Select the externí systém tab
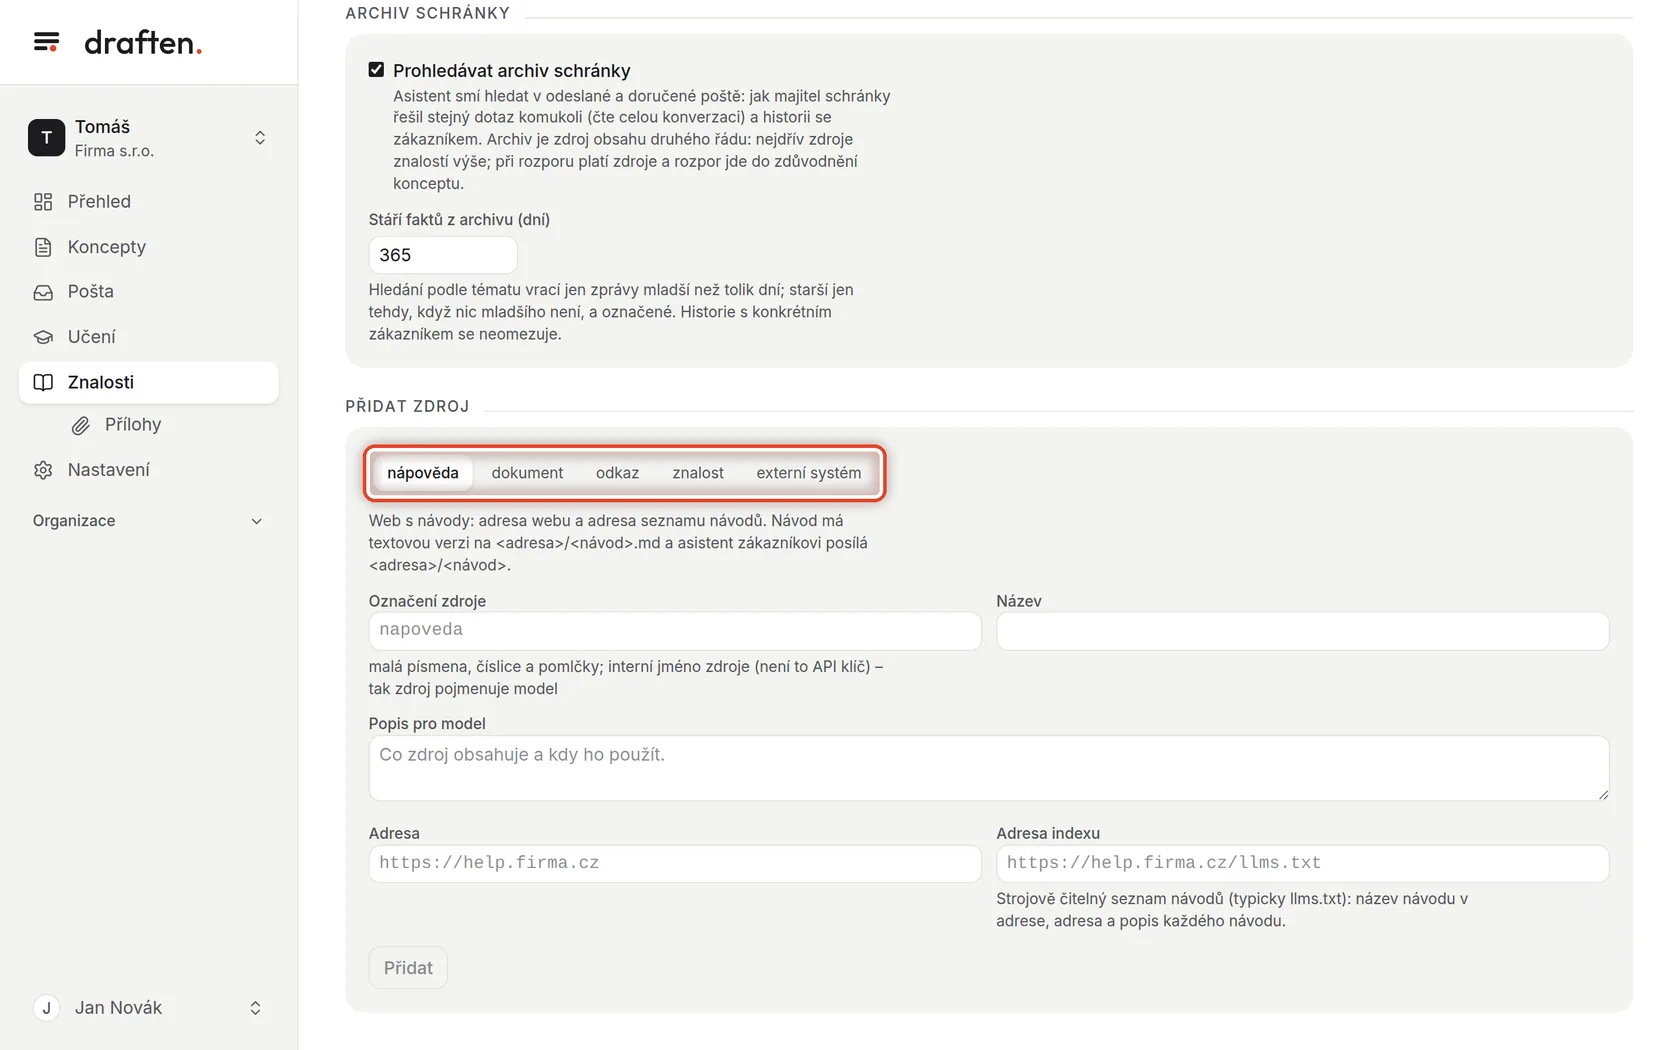 click(x=808, y=473)
